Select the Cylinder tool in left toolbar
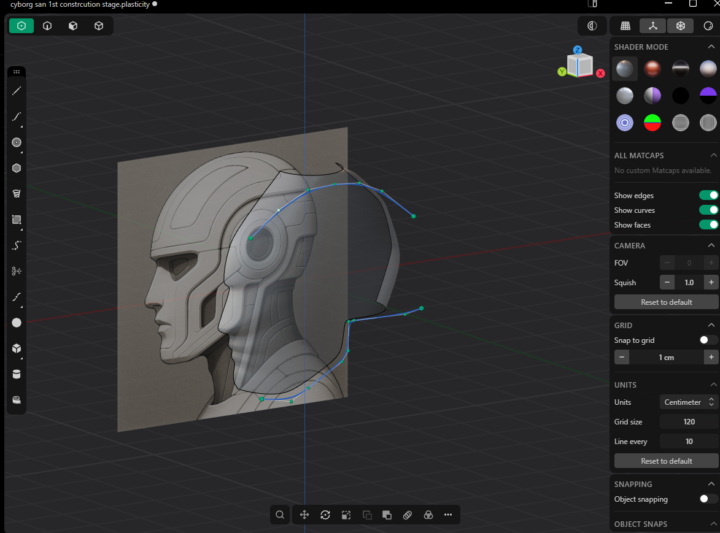 [x=16, y=374]
